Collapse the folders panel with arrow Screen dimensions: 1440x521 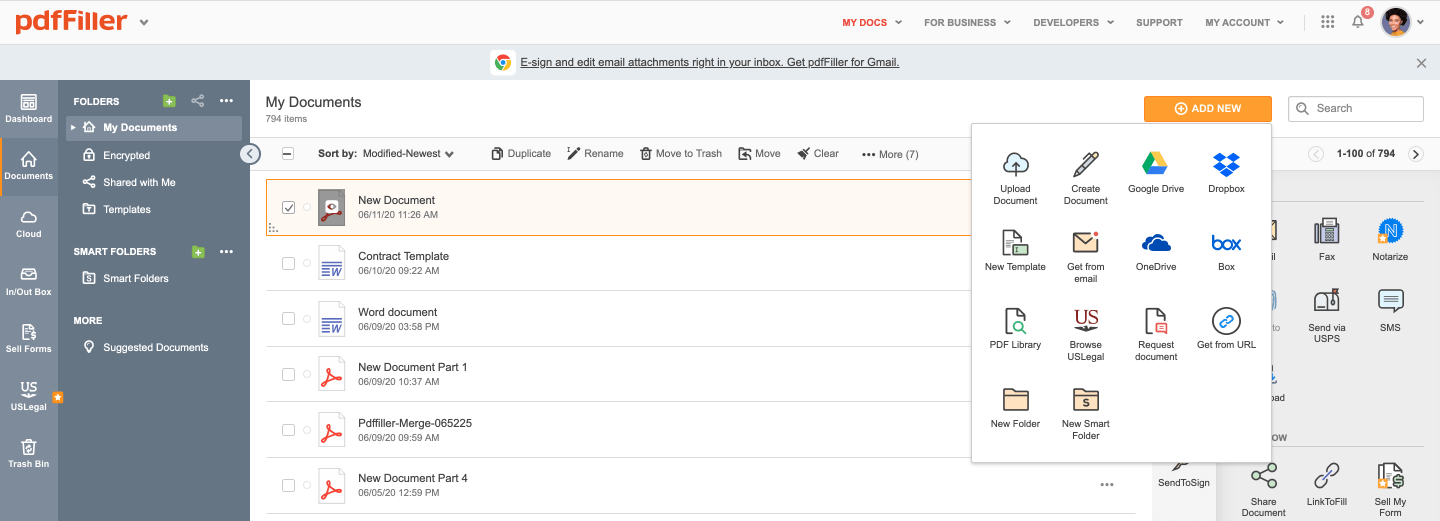pos(250,154)
